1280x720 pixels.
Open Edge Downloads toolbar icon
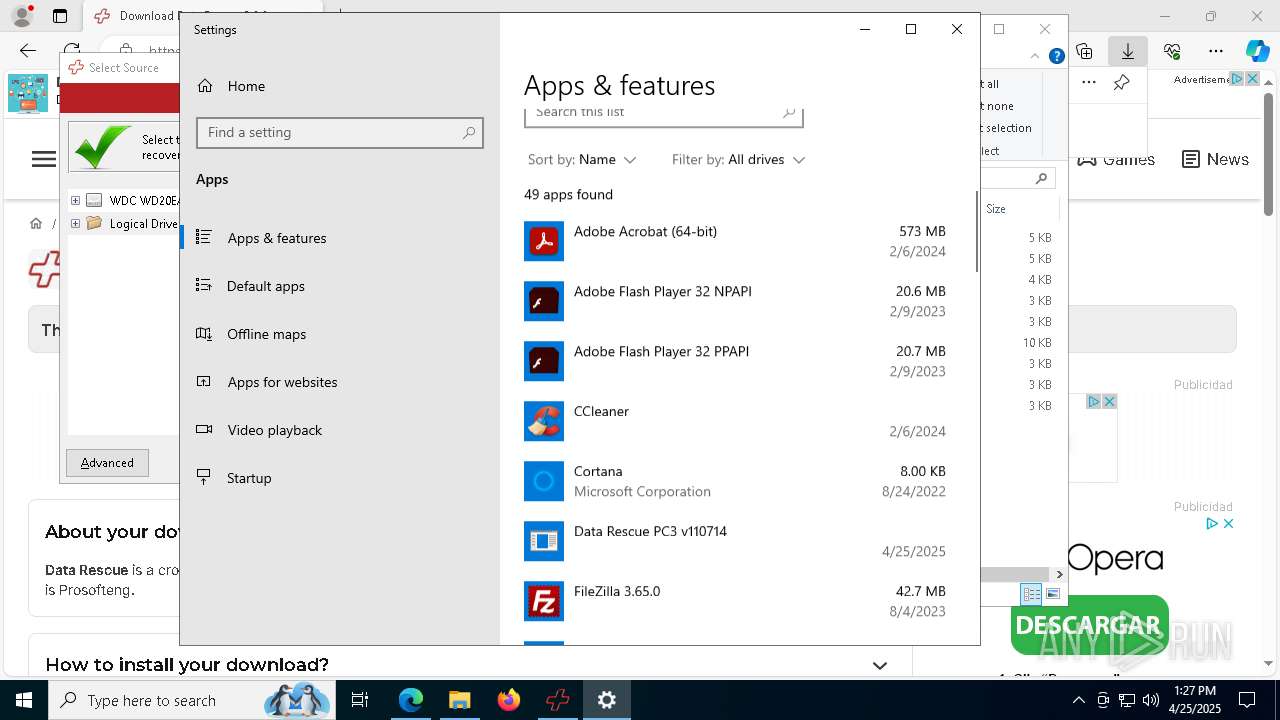click(1128, 51)
